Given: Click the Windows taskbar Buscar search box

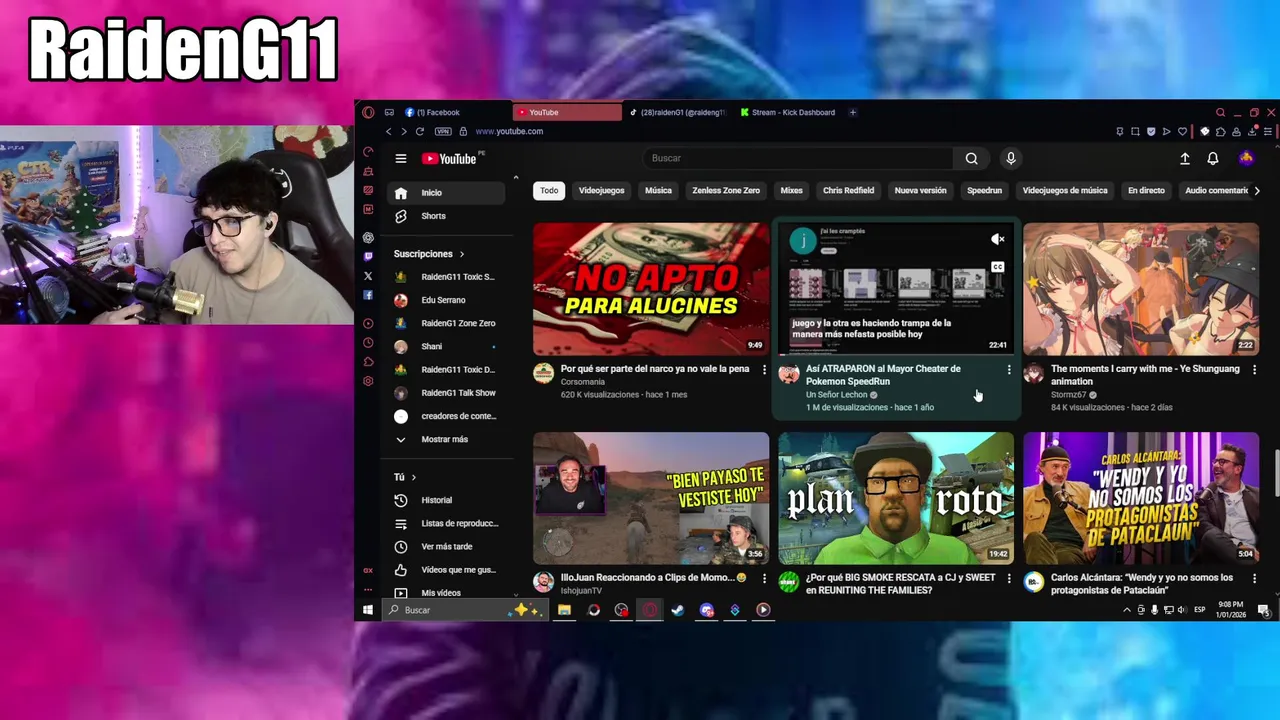Looking at the screenshot, I should tap(467, 610).
